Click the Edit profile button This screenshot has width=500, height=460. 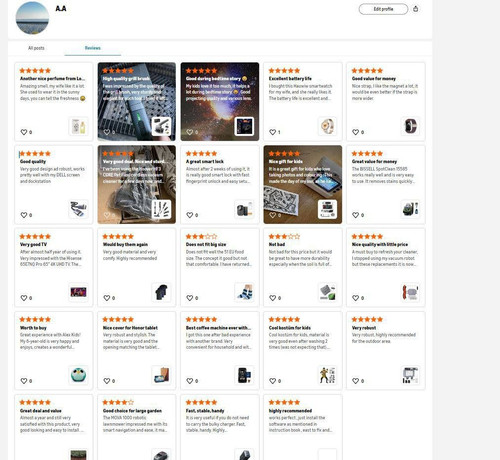point(383,9)
